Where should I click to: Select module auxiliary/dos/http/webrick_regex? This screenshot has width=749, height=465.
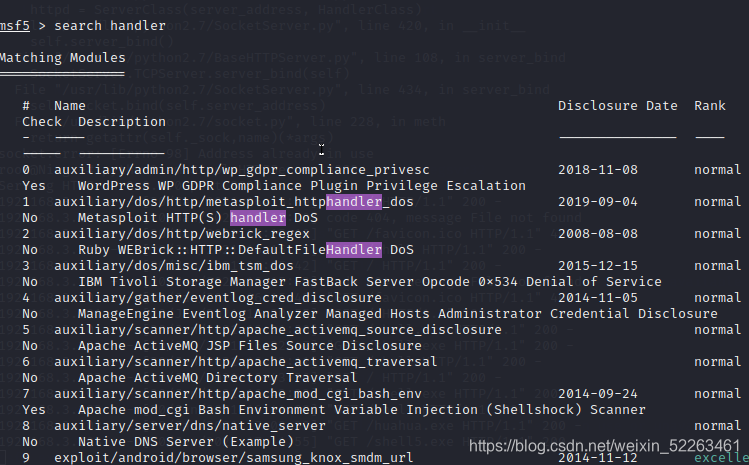coord(182,234)
